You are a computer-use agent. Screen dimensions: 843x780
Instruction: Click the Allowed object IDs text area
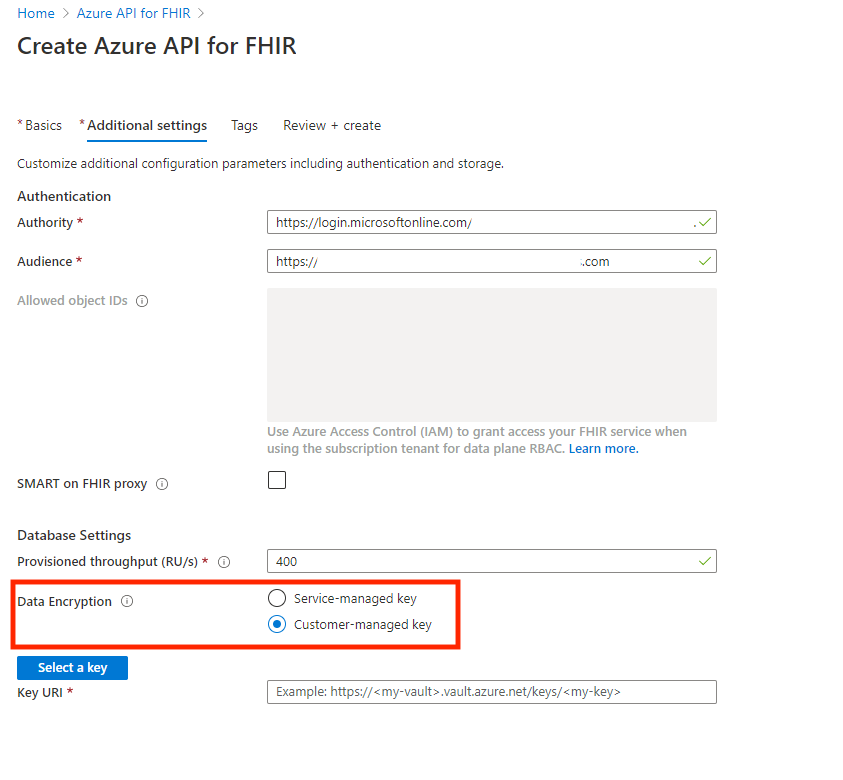coord(491,355)
